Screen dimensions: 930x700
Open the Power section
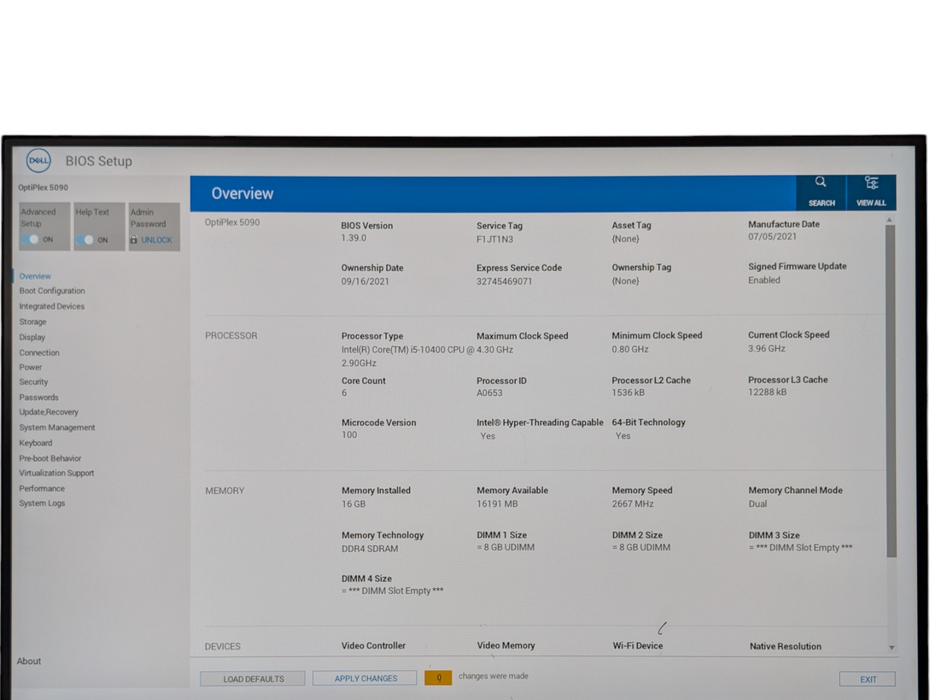point(30,367)
